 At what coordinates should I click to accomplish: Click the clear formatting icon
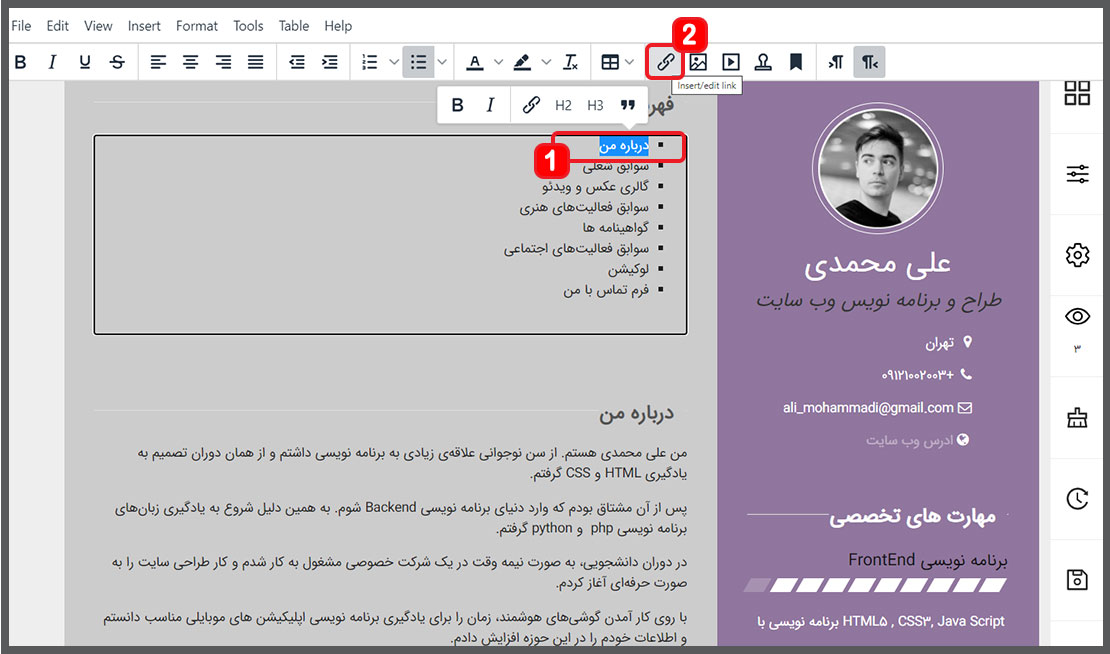pos(570,62)
